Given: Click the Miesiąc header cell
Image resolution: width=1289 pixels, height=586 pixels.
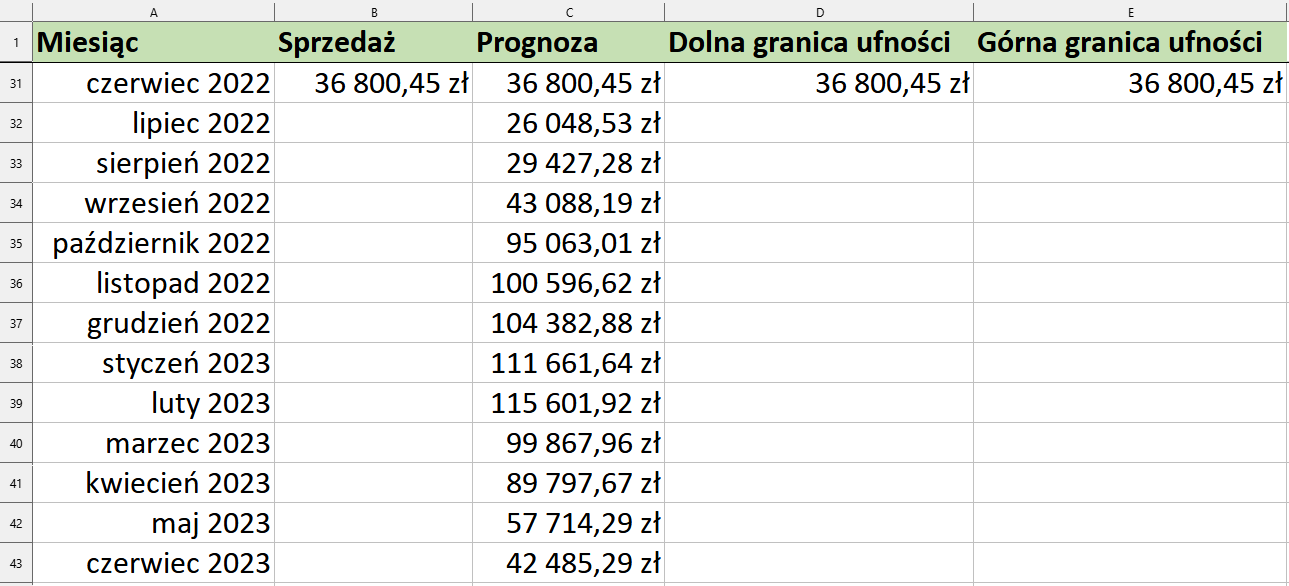Looking at the screenshot, I should pos(154,43).
